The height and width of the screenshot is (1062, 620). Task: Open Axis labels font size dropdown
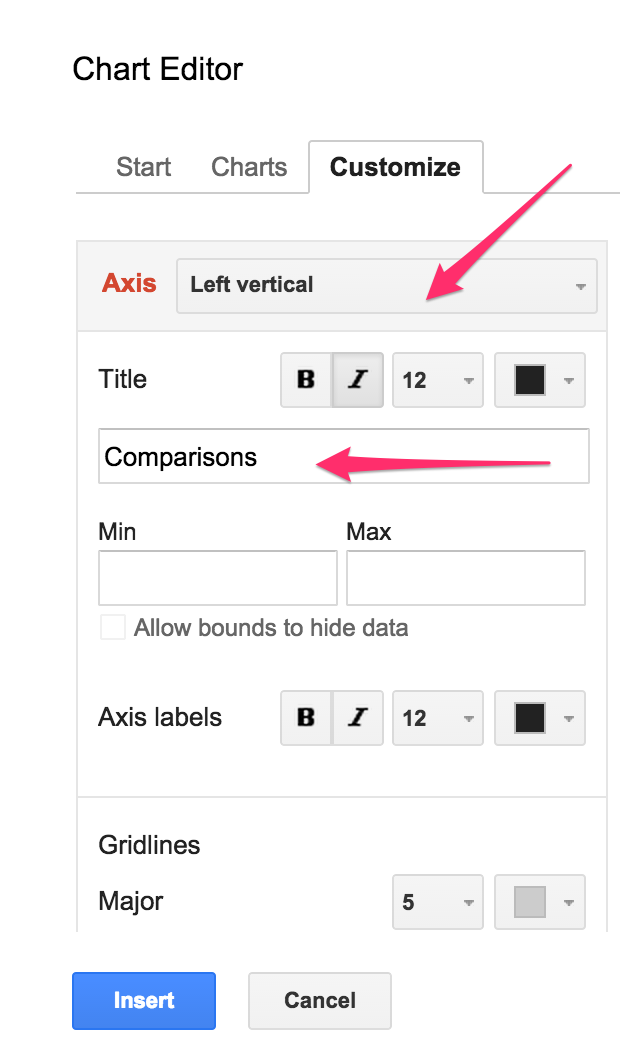[x=437, y=718]
